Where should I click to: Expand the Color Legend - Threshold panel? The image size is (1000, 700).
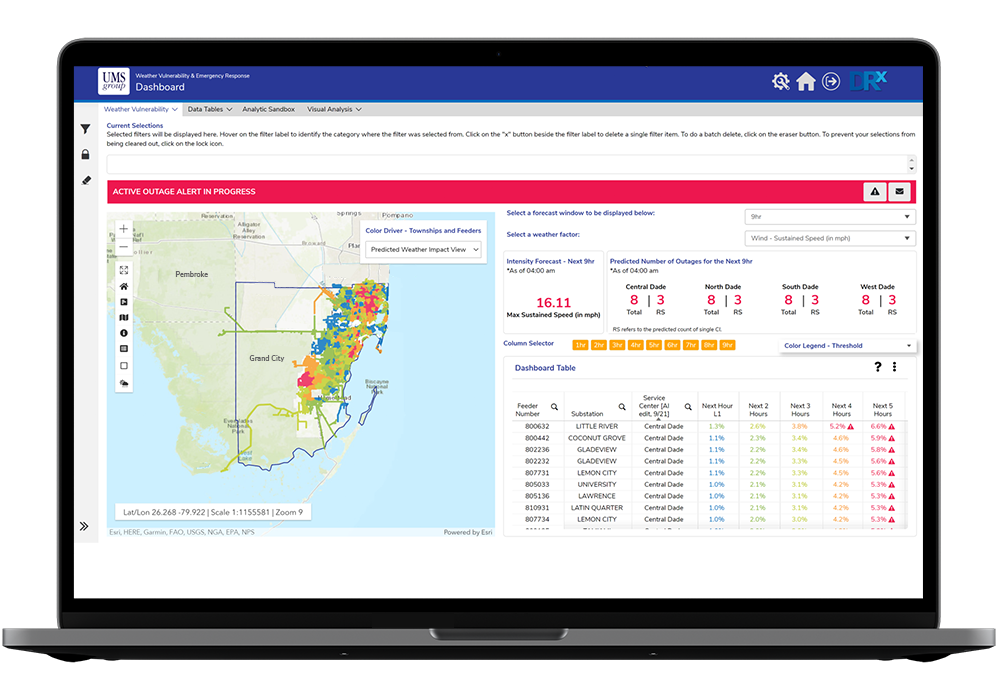point(847,346)
